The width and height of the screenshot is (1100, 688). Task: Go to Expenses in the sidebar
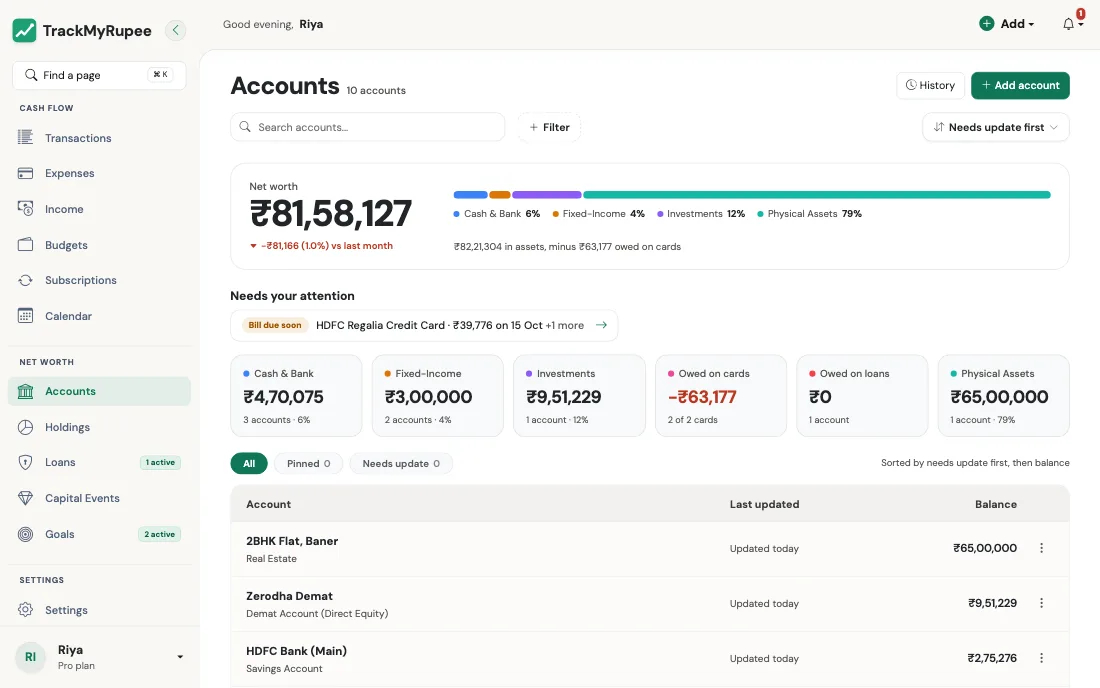point(99,173)
